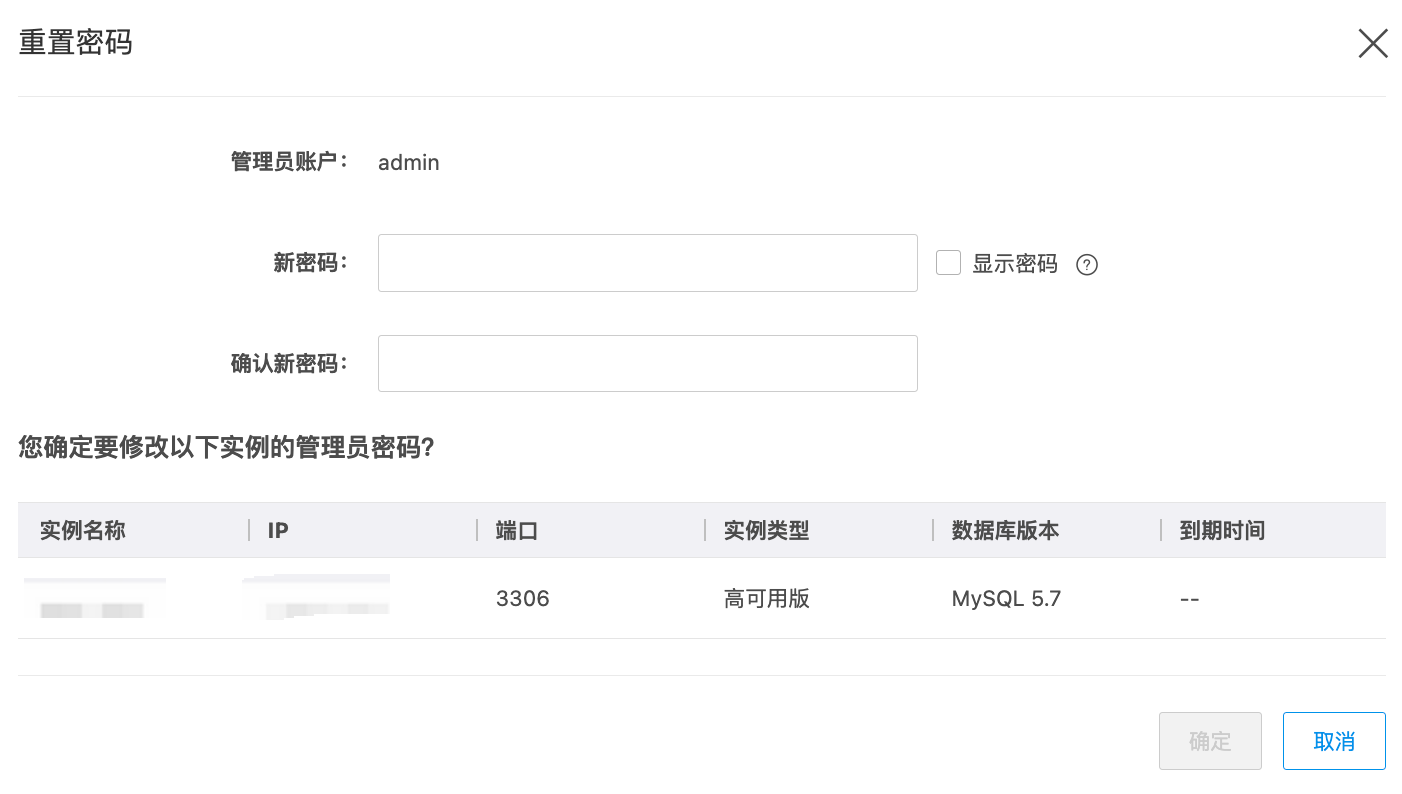Click the 到期时间 column header
Screen dimensions: 1402x794
(1222, 530)
